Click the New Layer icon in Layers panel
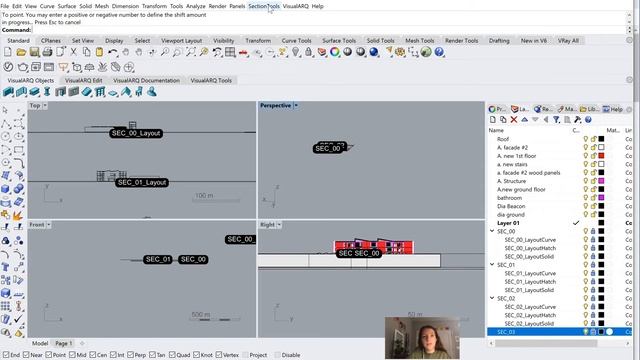Screen dimensions: 640x360 pyautogui.click(x=493, y=120)
